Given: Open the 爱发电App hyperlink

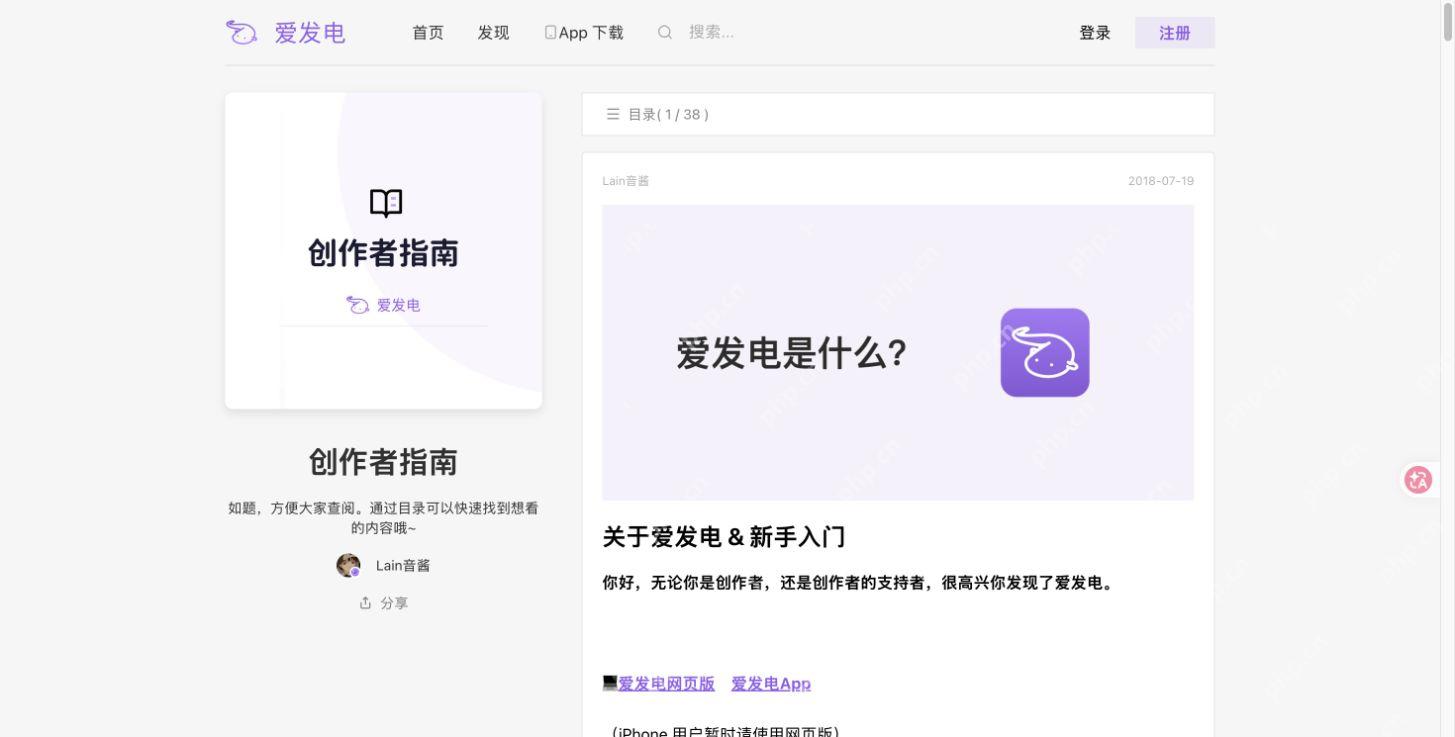Looking at the screenshot, I should pyautogui.click(x=771, y=684).
